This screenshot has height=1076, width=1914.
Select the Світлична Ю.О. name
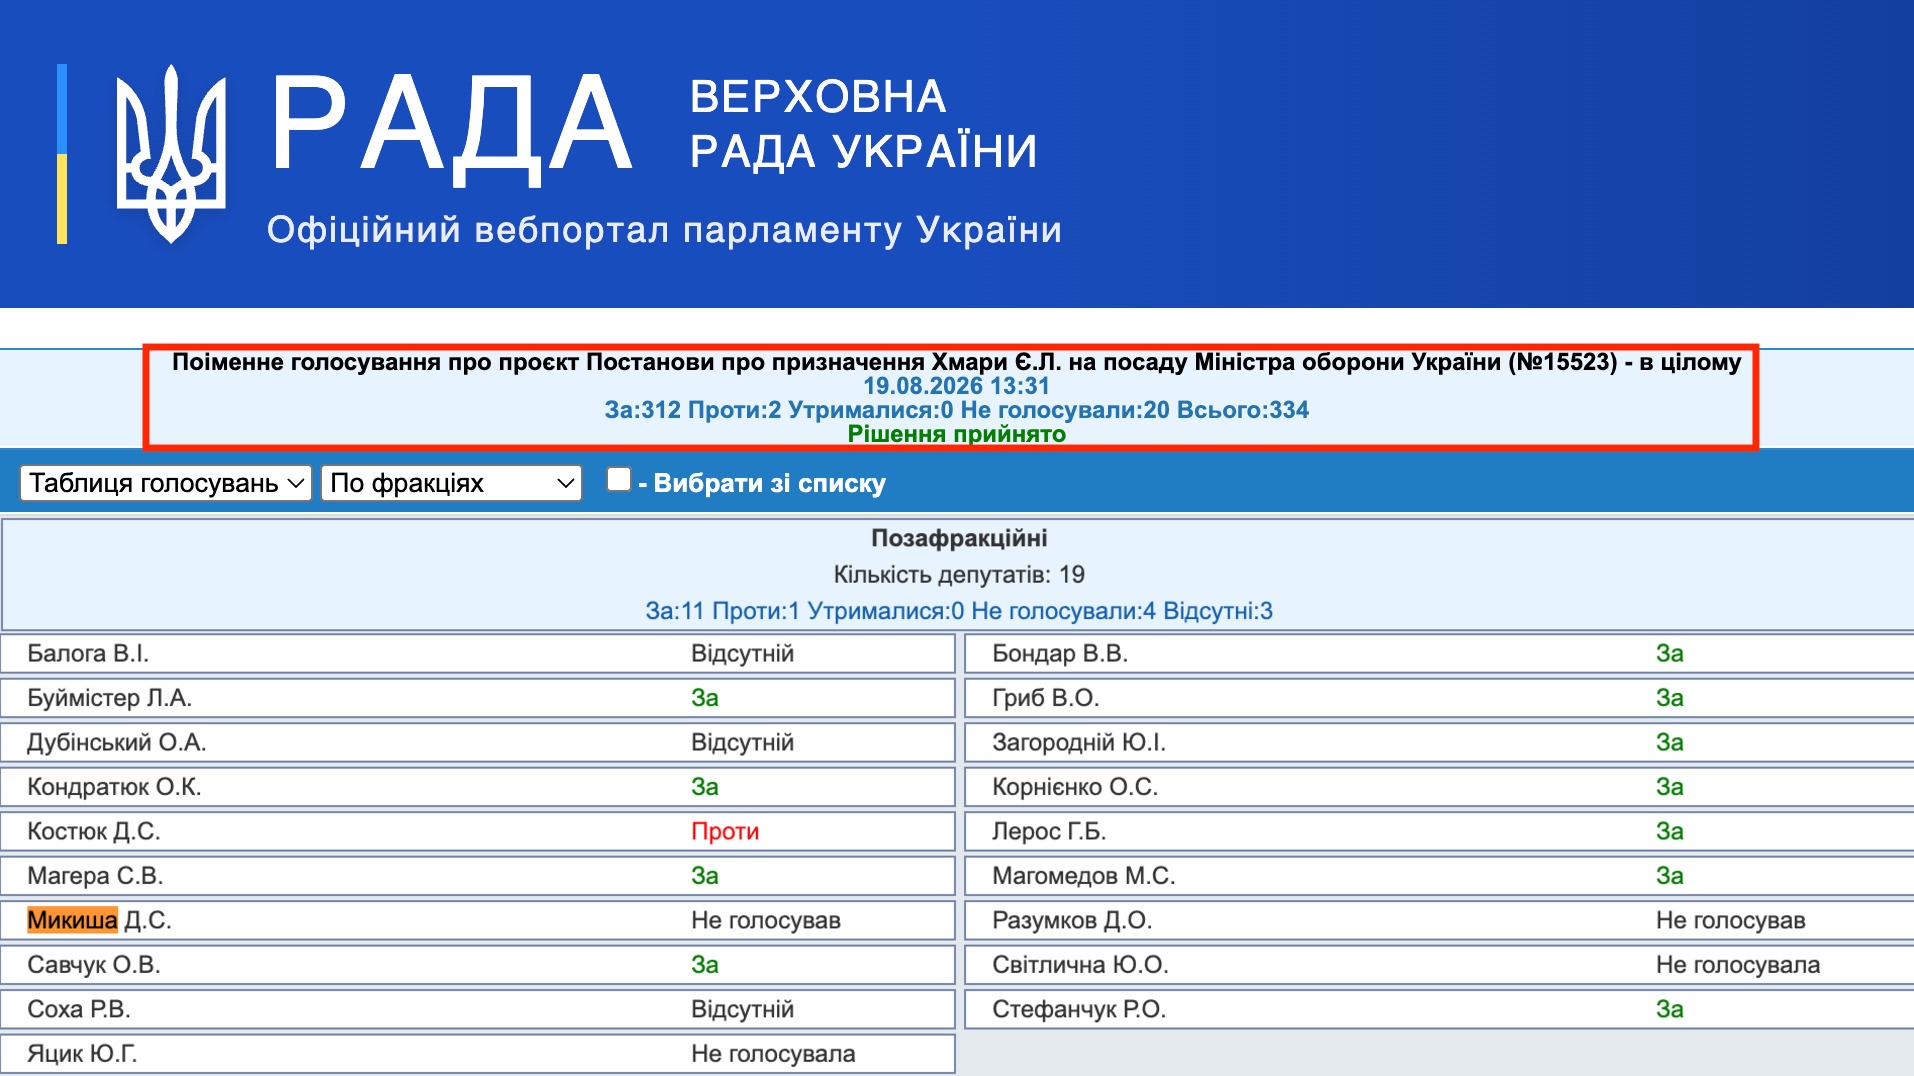1080,965
